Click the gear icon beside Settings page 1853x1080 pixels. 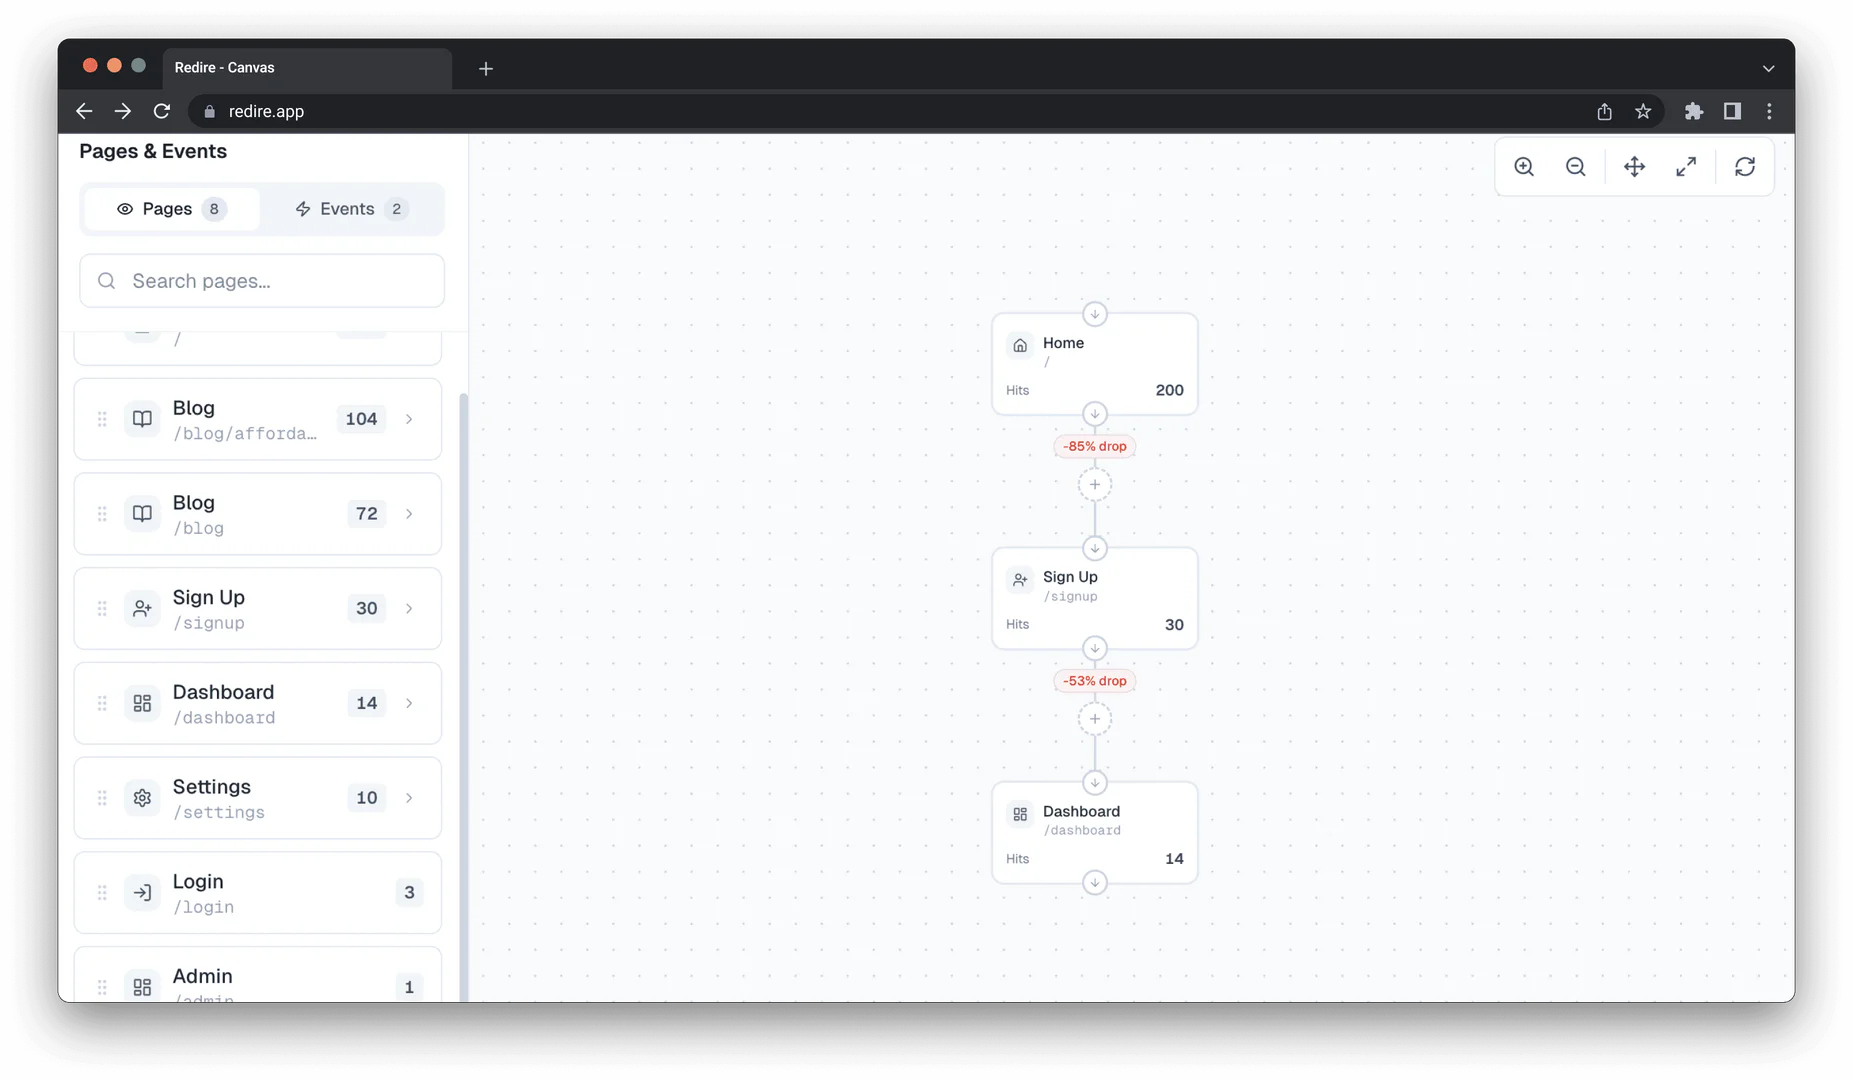click(141, 798)
